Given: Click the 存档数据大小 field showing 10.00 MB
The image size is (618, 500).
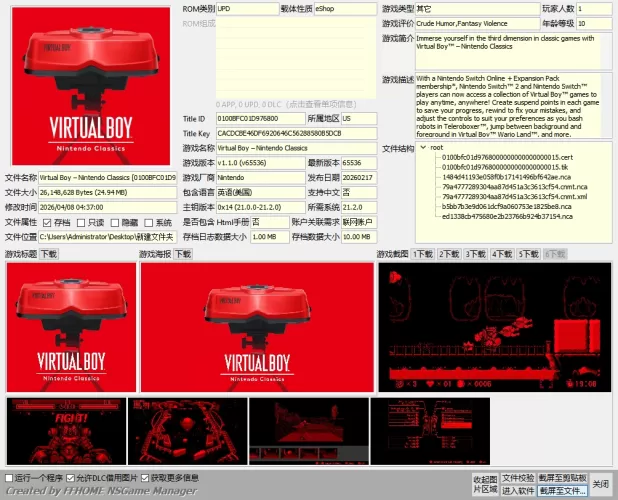Looking at the screenshot, I should coord(359,237).
